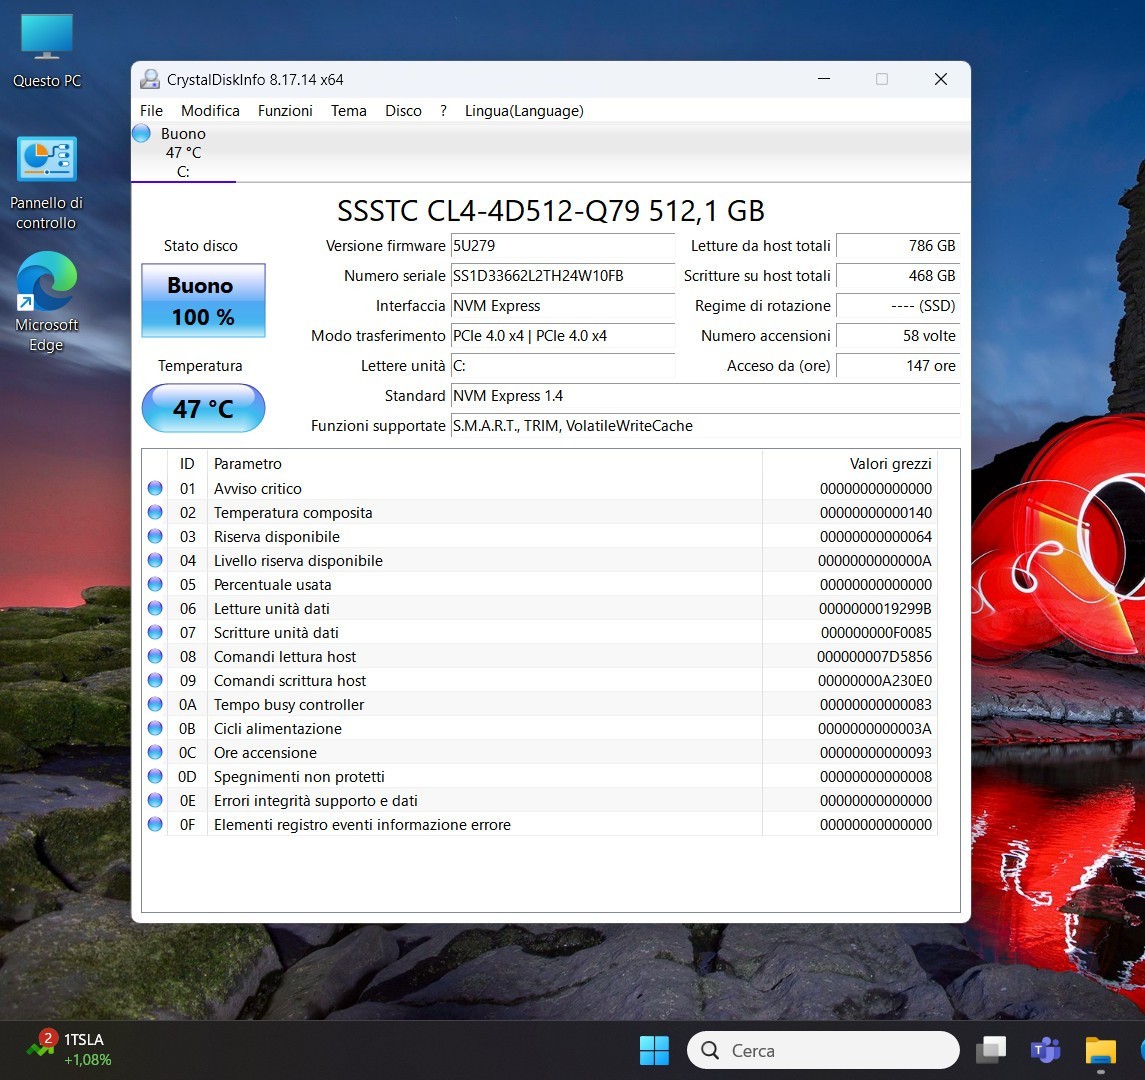Click the status orb for Cicli alimentazione
Viewport: 1145px width, 1080px height.
[x=155, y=728]
